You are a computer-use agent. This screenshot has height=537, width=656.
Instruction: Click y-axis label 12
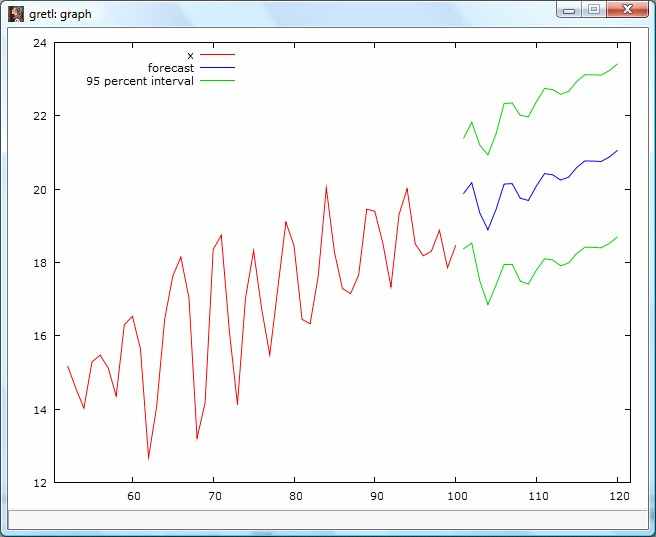pyautogui.click(x=40, y=483)
